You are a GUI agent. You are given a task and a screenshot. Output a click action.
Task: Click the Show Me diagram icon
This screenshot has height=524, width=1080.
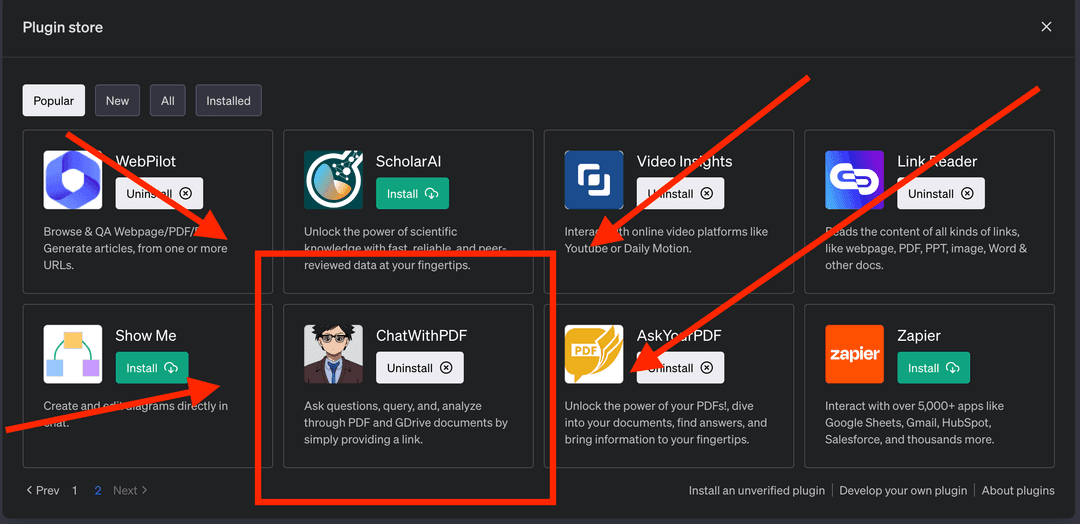(73, 354)
